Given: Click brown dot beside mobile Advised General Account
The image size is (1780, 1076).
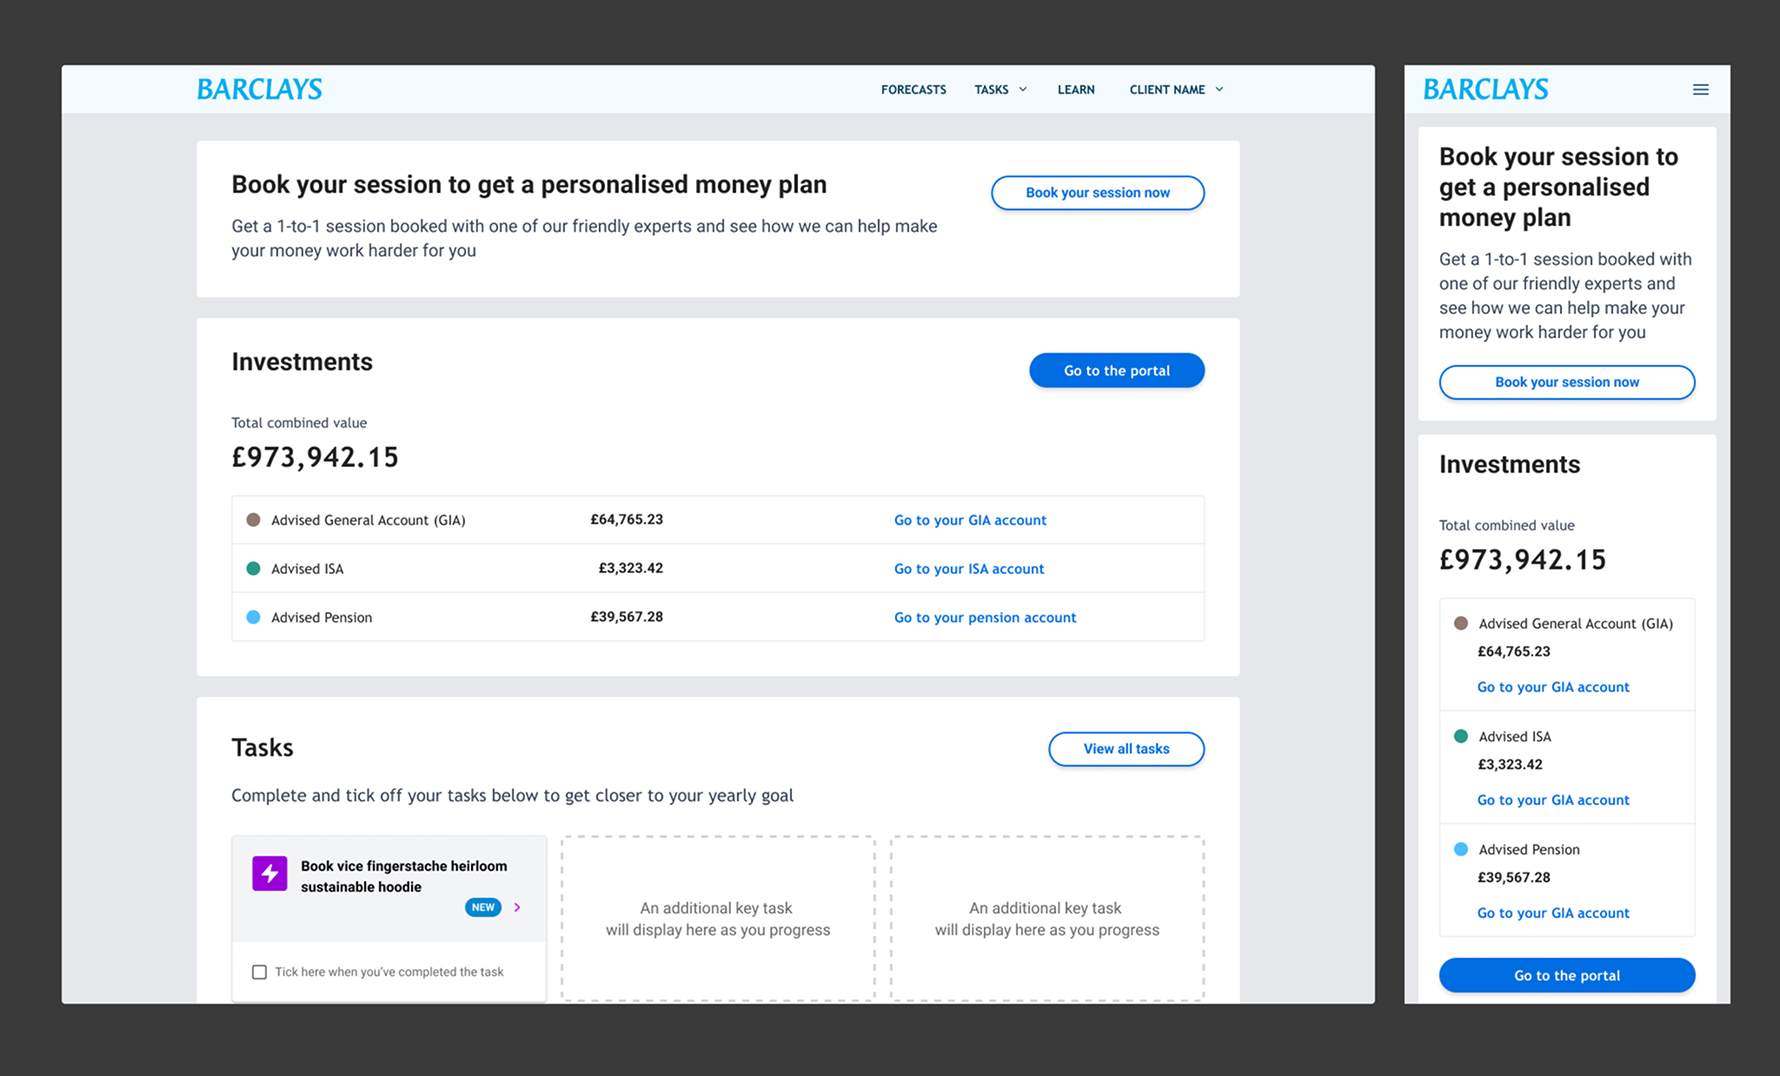Looking at the screenshot, I should point(1460,623).
